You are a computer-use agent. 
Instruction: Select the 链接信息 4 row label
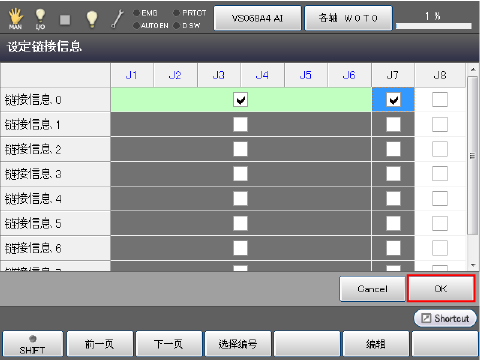pos(55,199)
